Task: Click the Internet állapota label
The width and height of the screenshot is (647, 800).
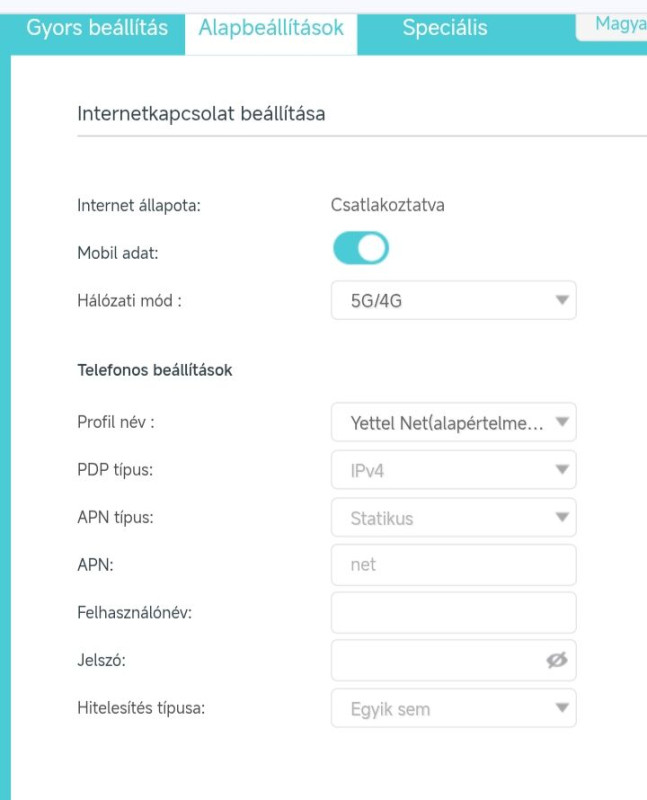Action: pos(139,206)
